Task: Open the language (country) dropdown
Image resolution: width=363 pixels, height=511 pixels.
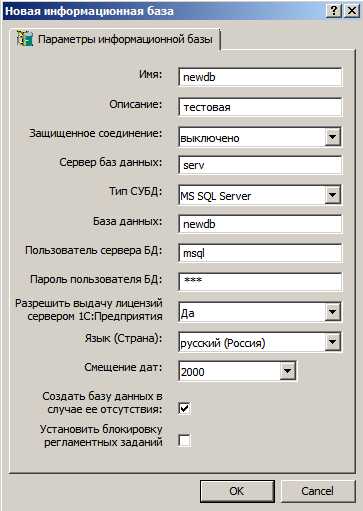Action: tap(332, 341)
